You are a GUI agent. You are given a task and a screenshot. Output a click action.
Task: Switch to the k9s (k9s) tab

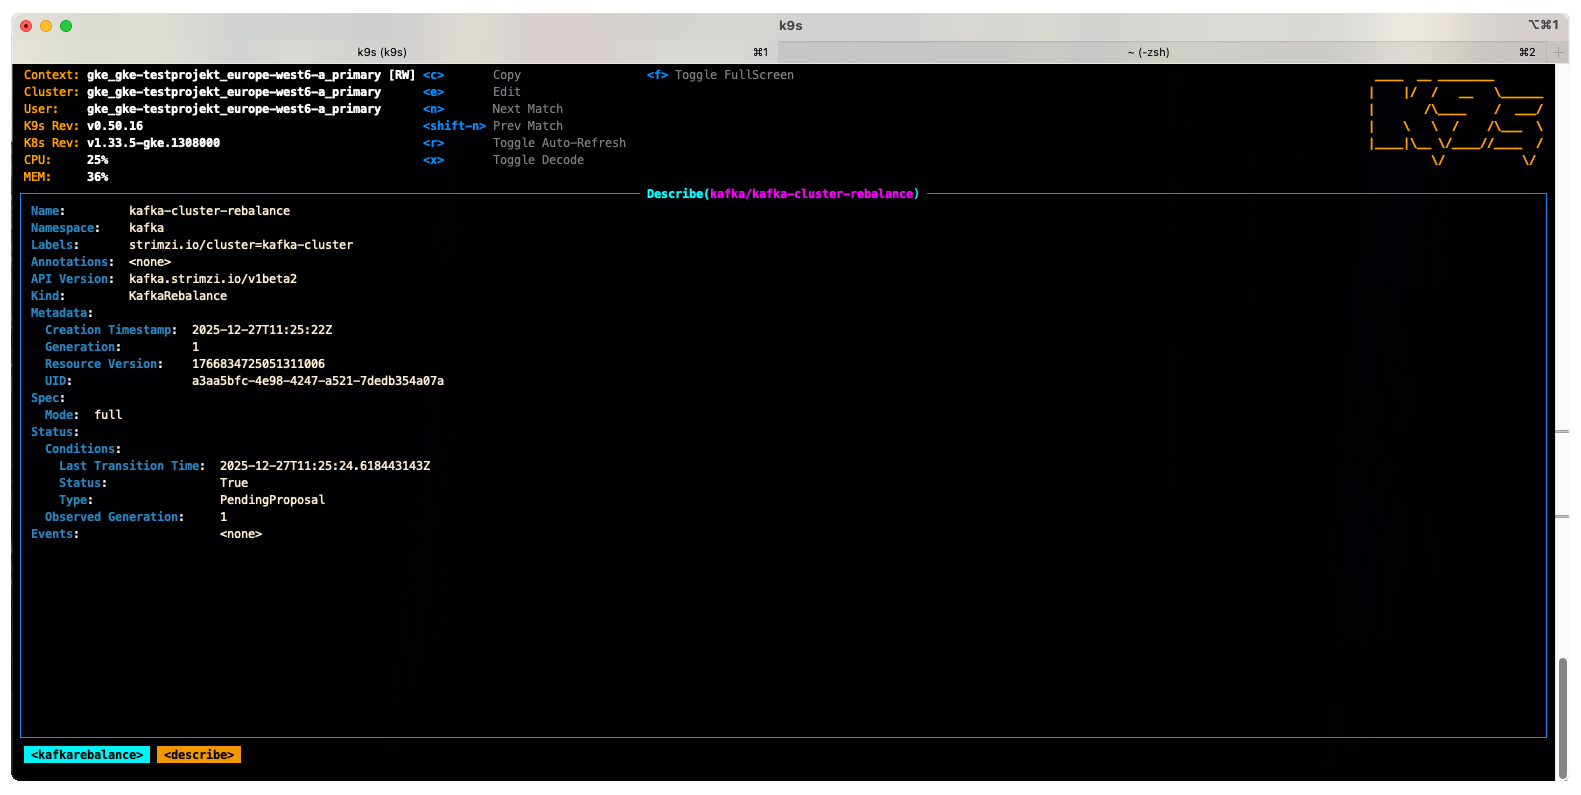pos(382,52)
